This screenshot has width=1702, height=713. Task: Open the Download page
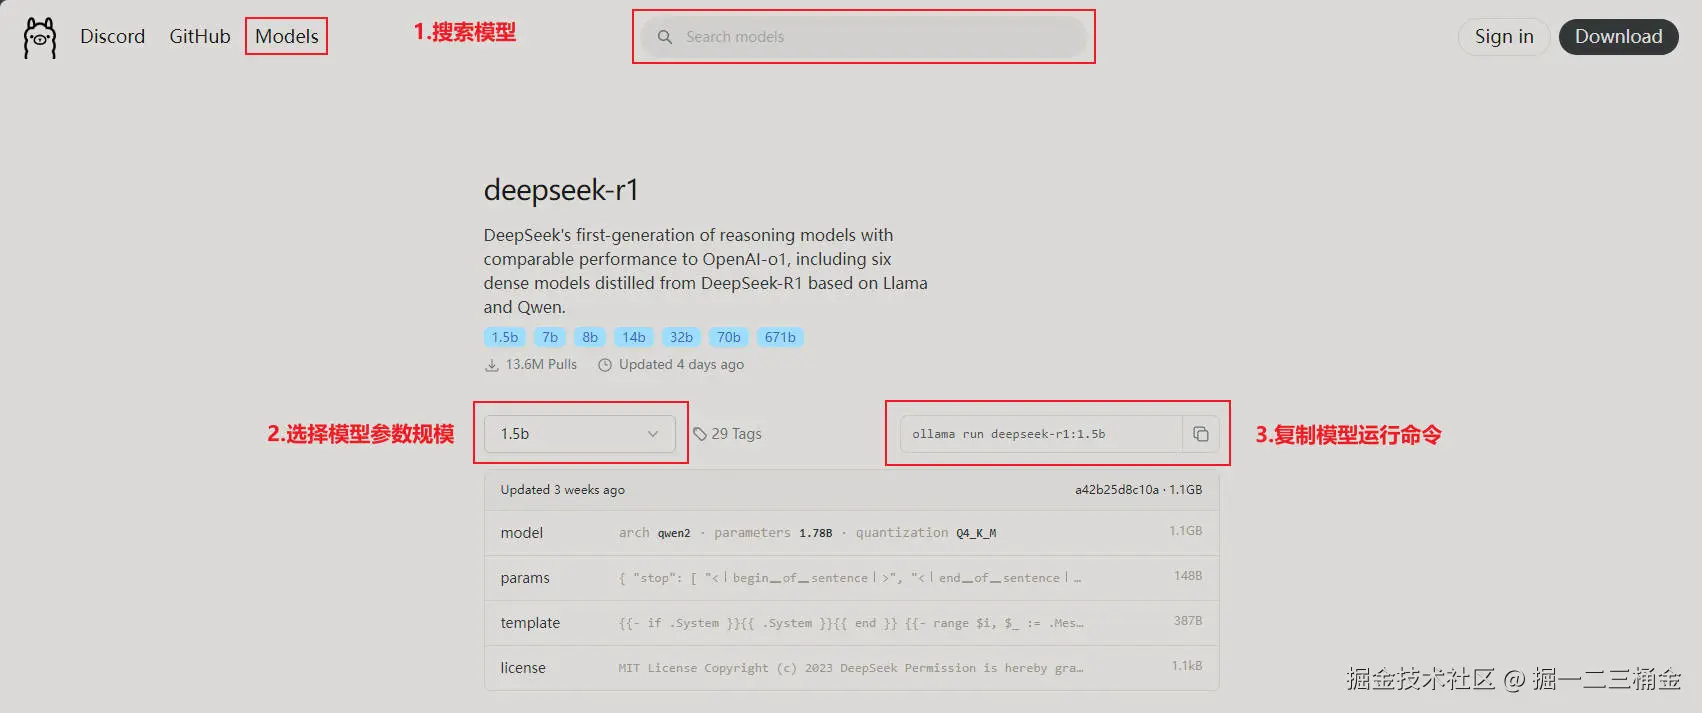pos(1618,37)
